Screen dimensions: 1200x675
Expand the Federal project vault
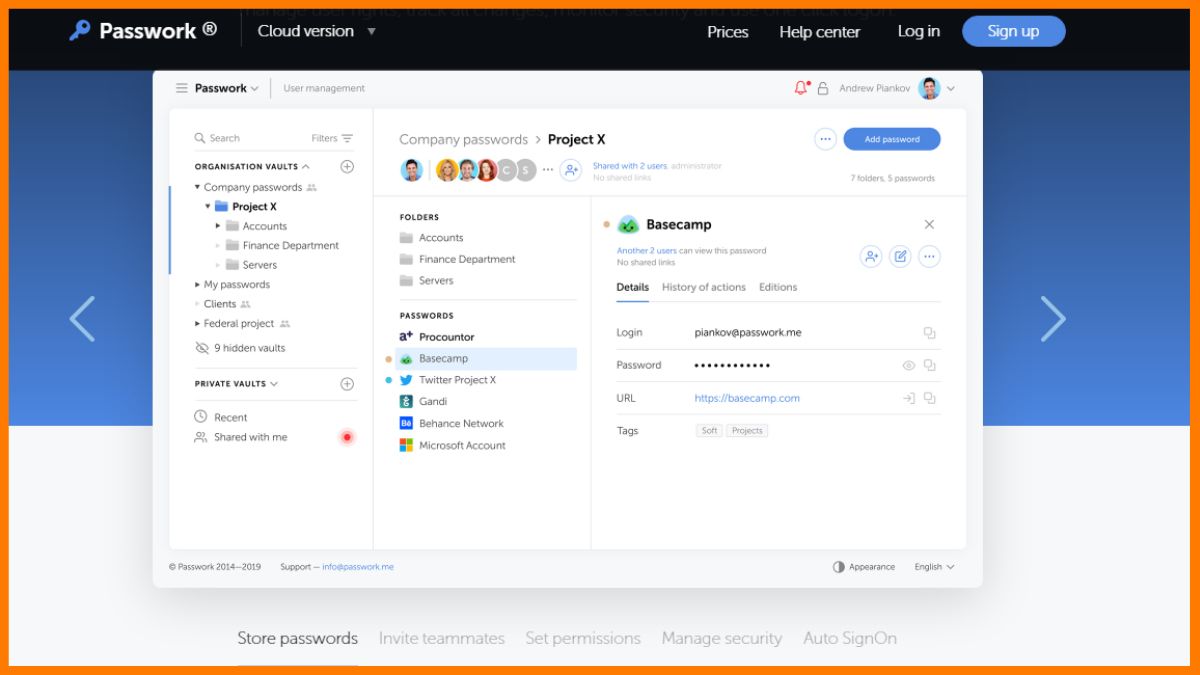coord(197,324)
